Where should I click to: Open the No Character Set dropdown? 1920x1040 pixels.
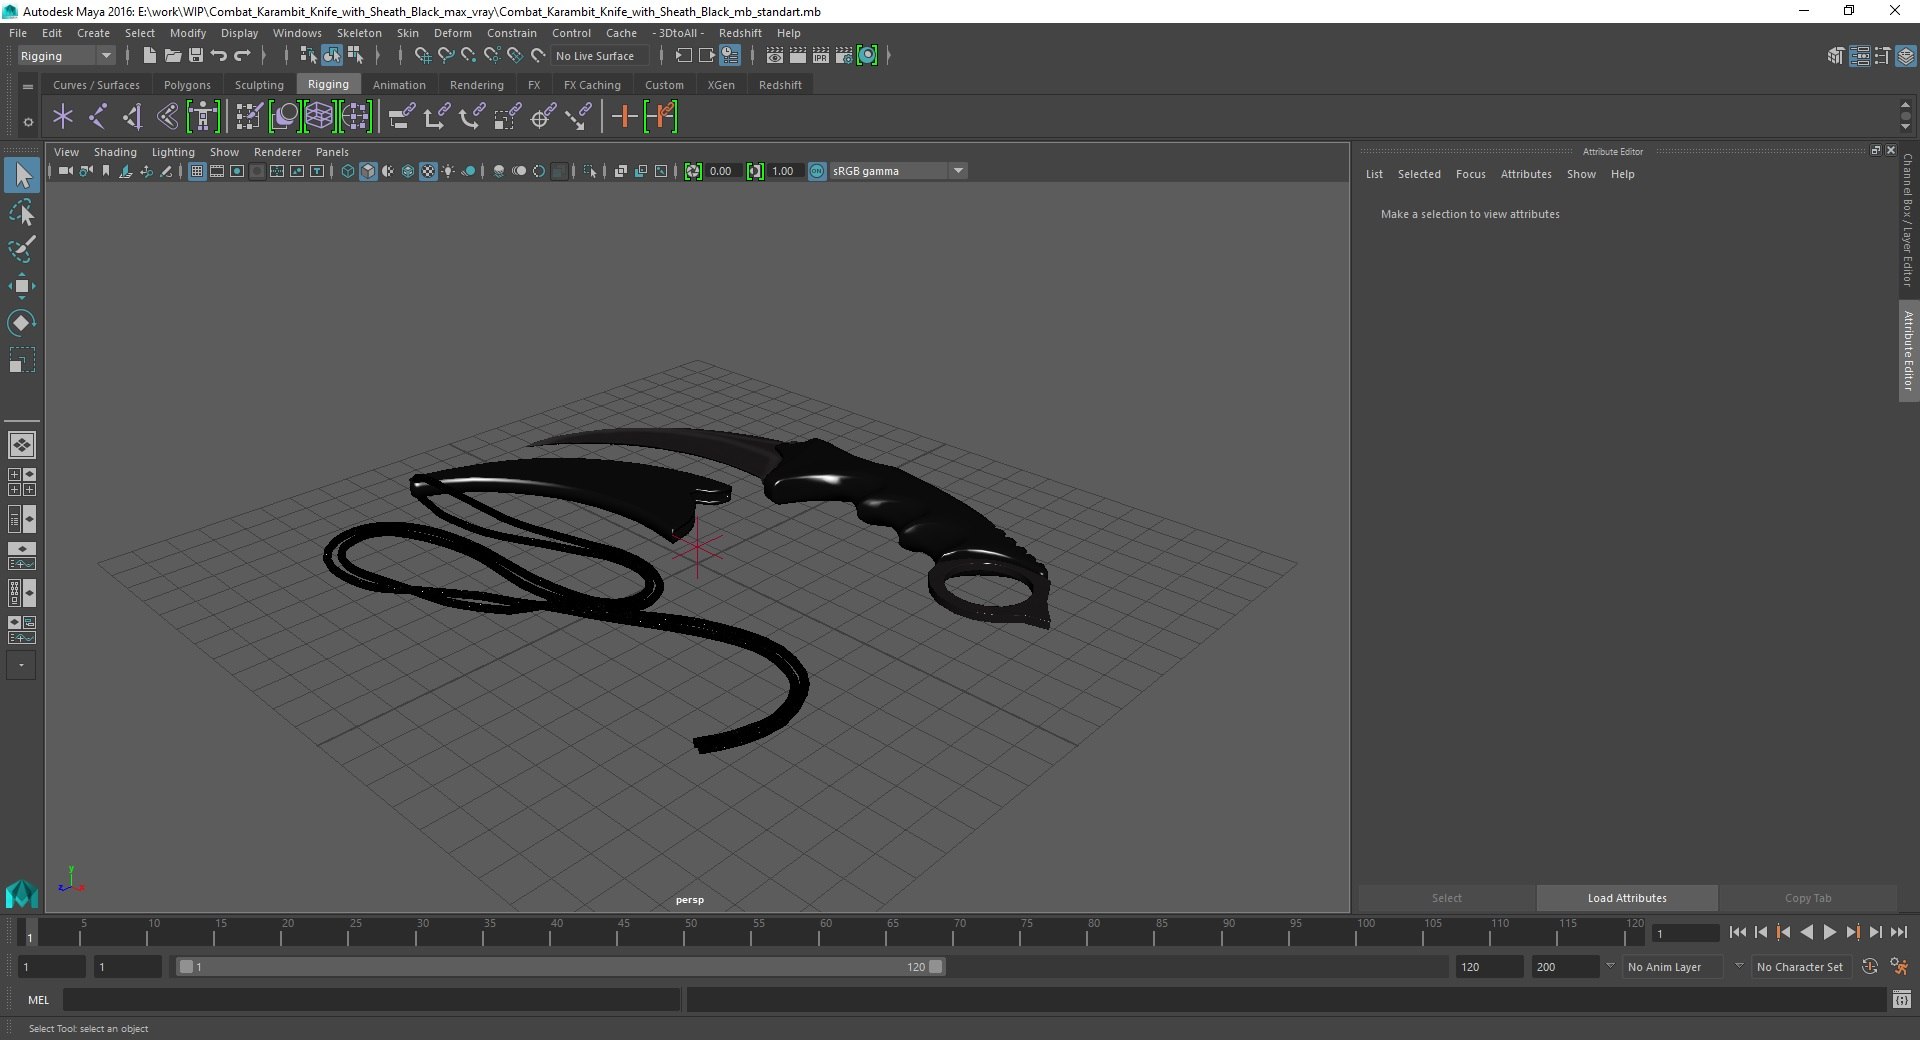[1800, 967]
